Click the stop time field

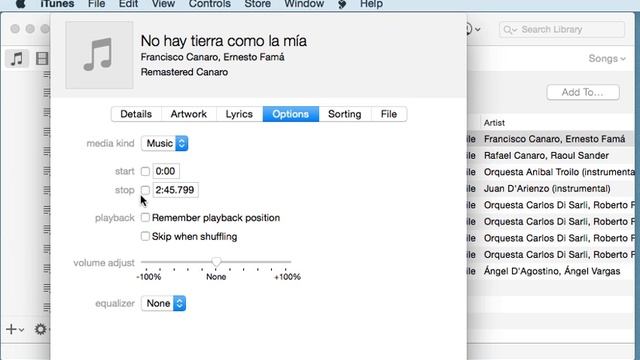(176, 190)
